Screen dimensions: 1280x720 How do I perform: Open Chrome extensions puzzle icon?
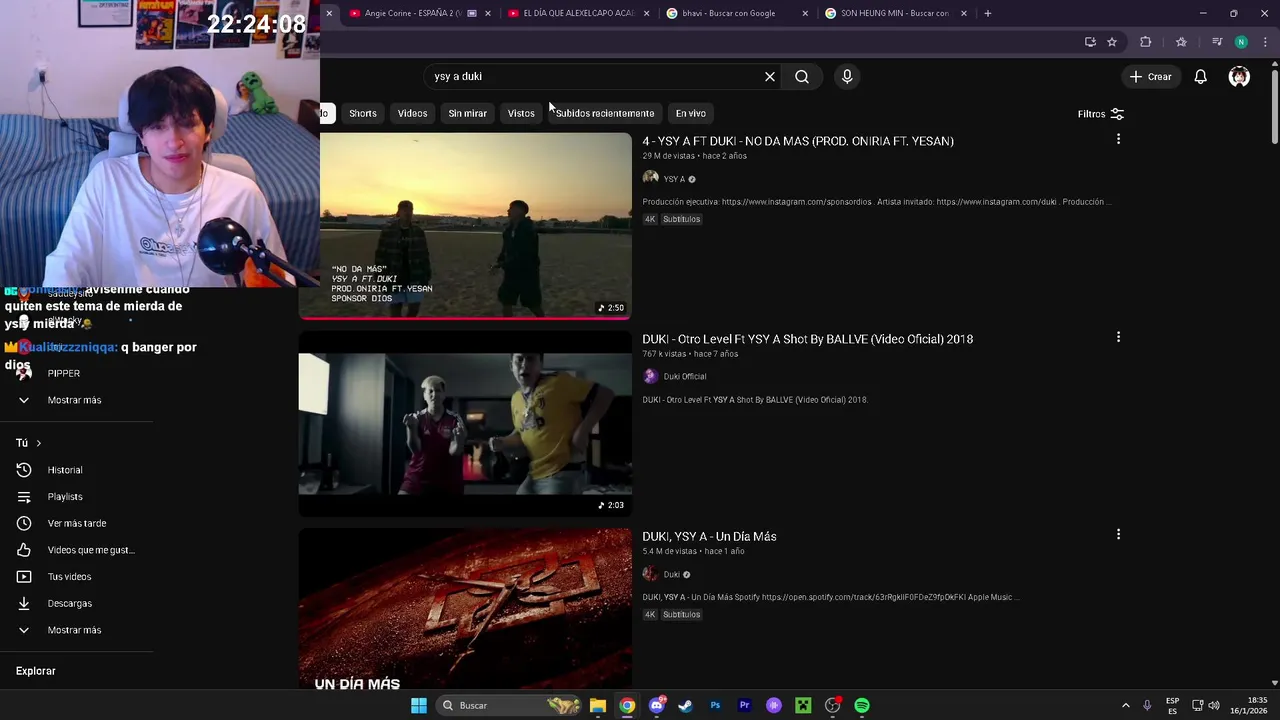click(x=1146, y=42)
